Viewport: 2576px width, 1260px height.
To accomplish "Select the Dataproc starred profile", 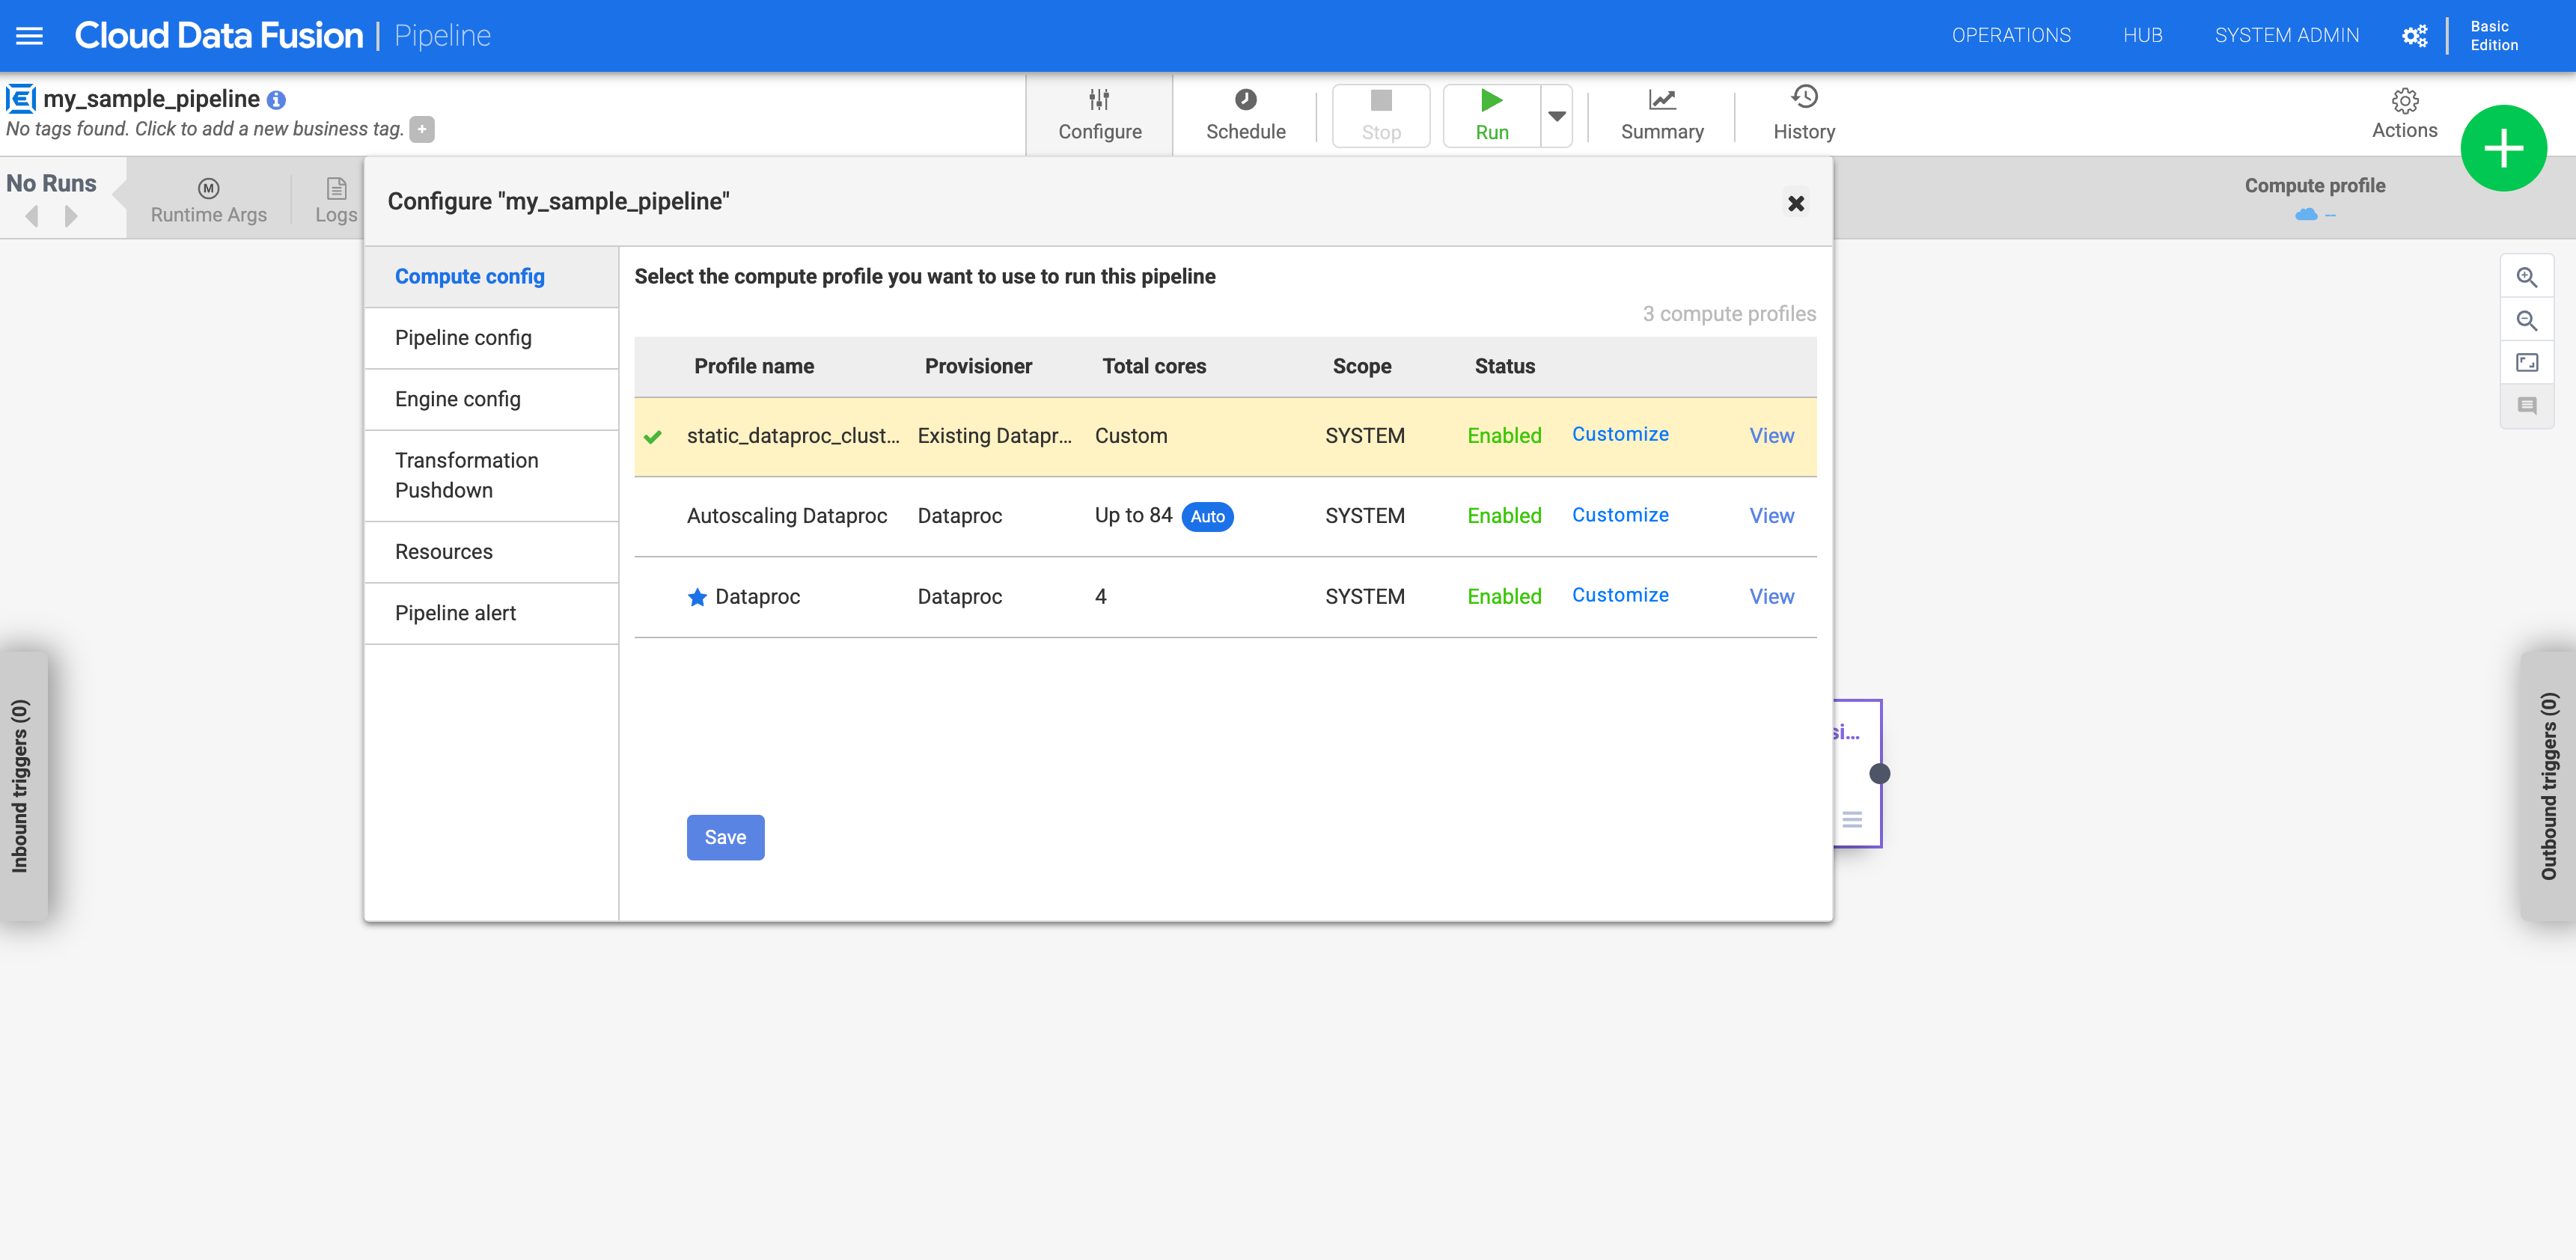I will [757, 596].
